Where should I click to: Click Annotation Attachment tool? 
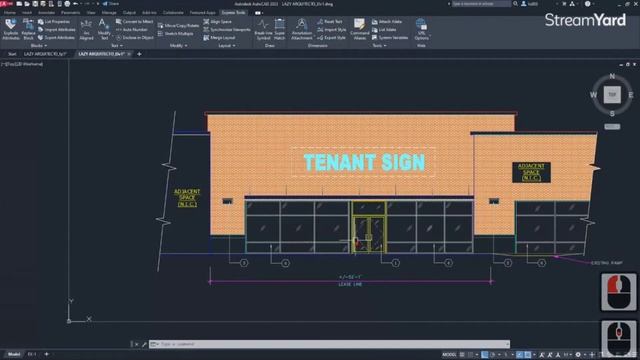click(302, 29)
